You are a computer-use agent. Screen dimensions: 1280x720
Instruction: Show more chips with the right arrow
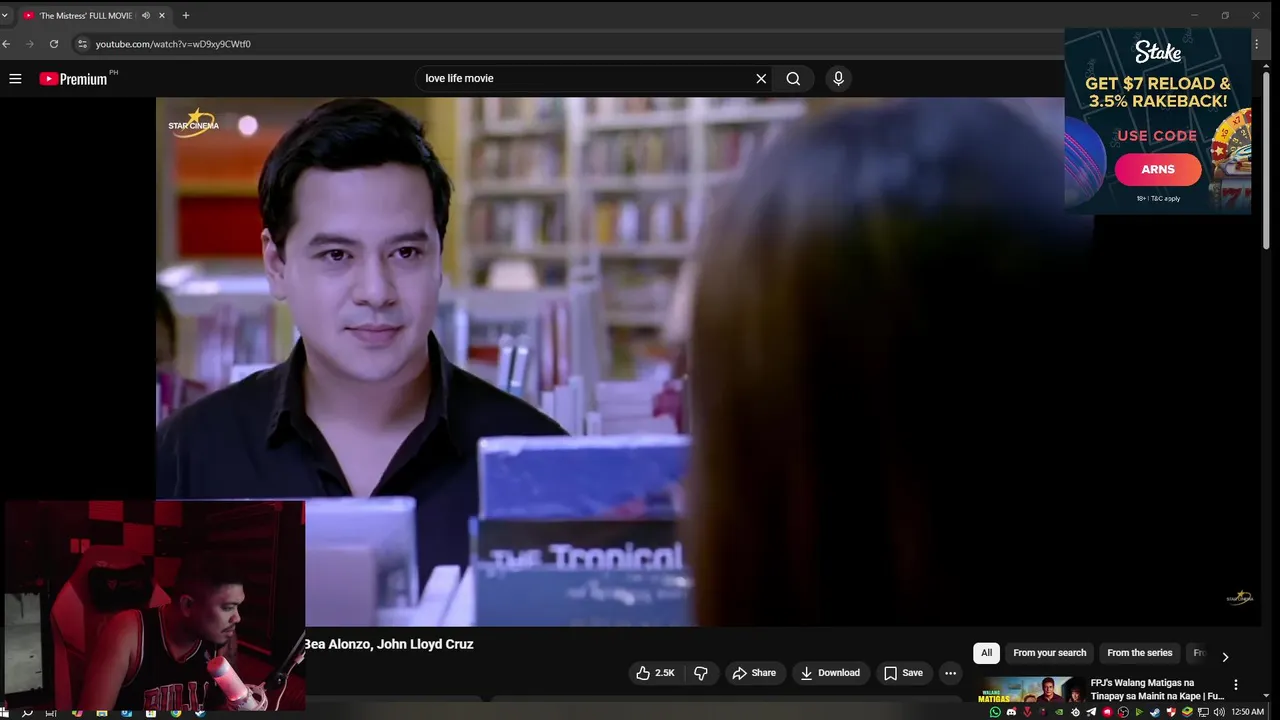(x=1225, y=657)
